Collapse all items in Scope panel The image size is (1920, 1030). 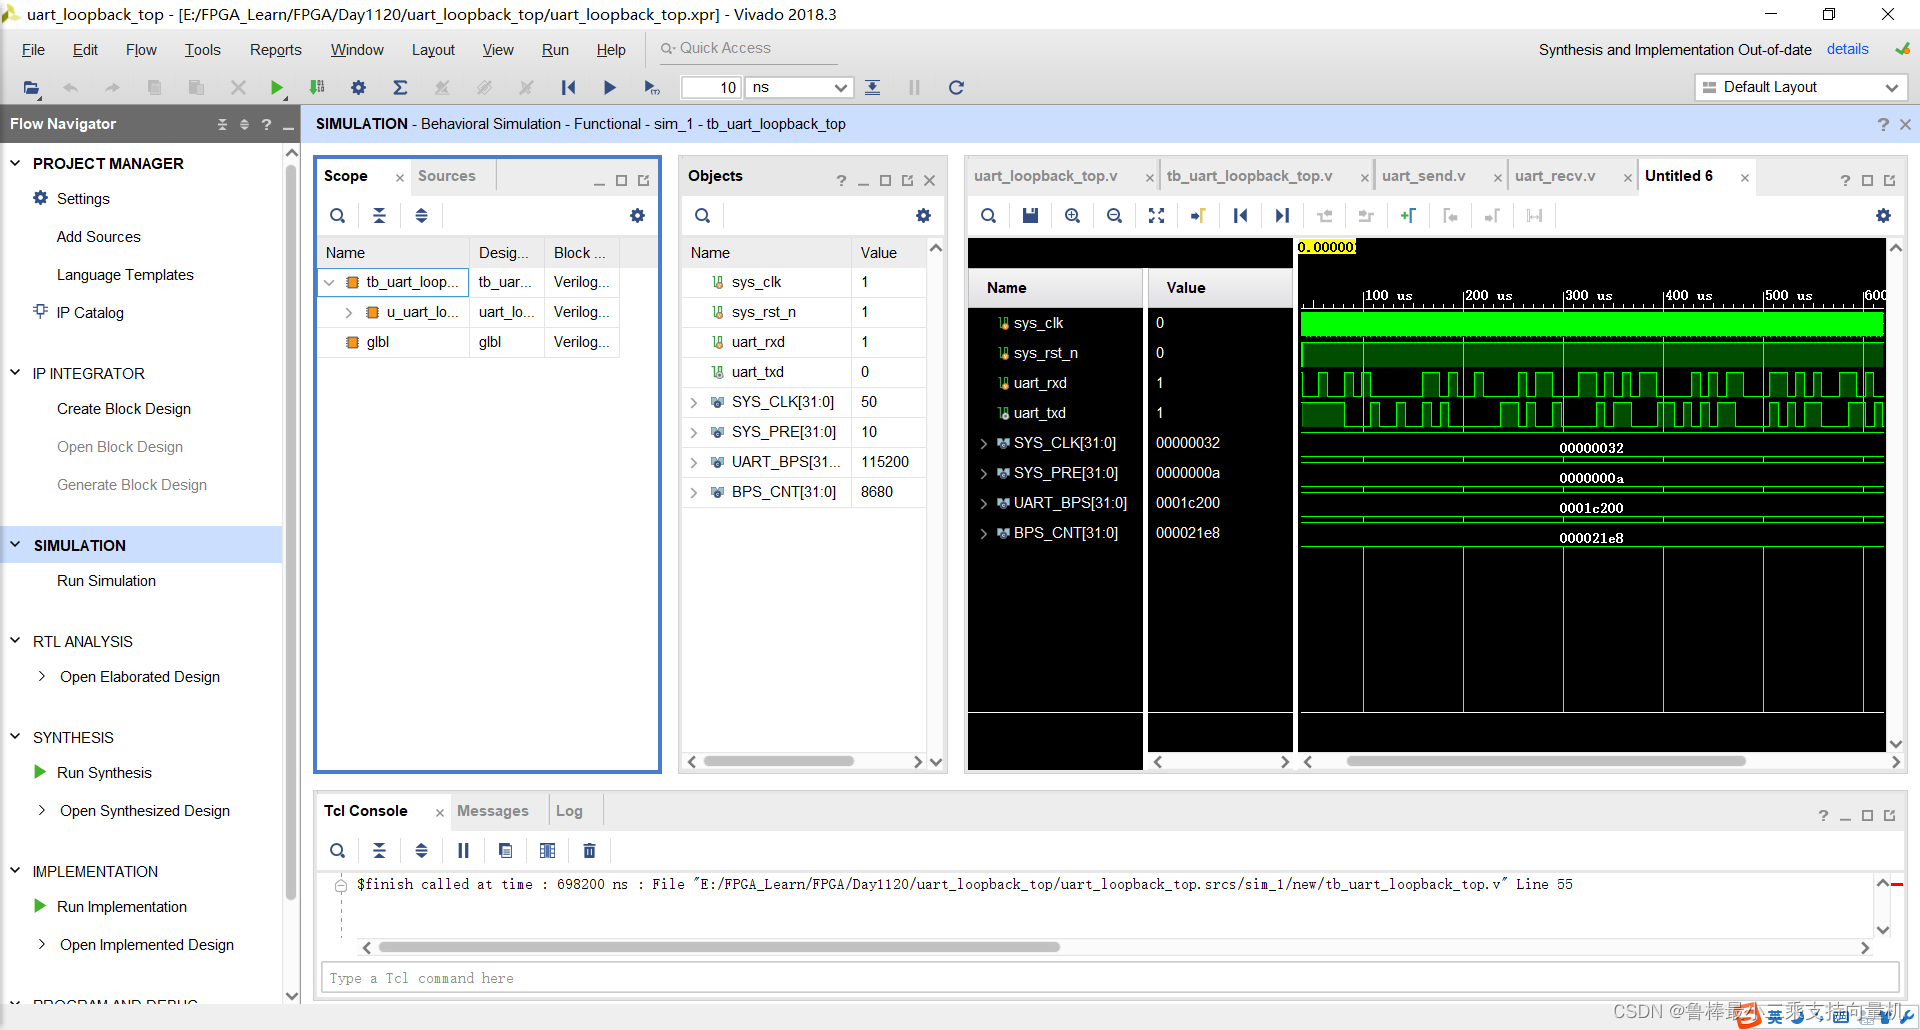pos(379,216)
